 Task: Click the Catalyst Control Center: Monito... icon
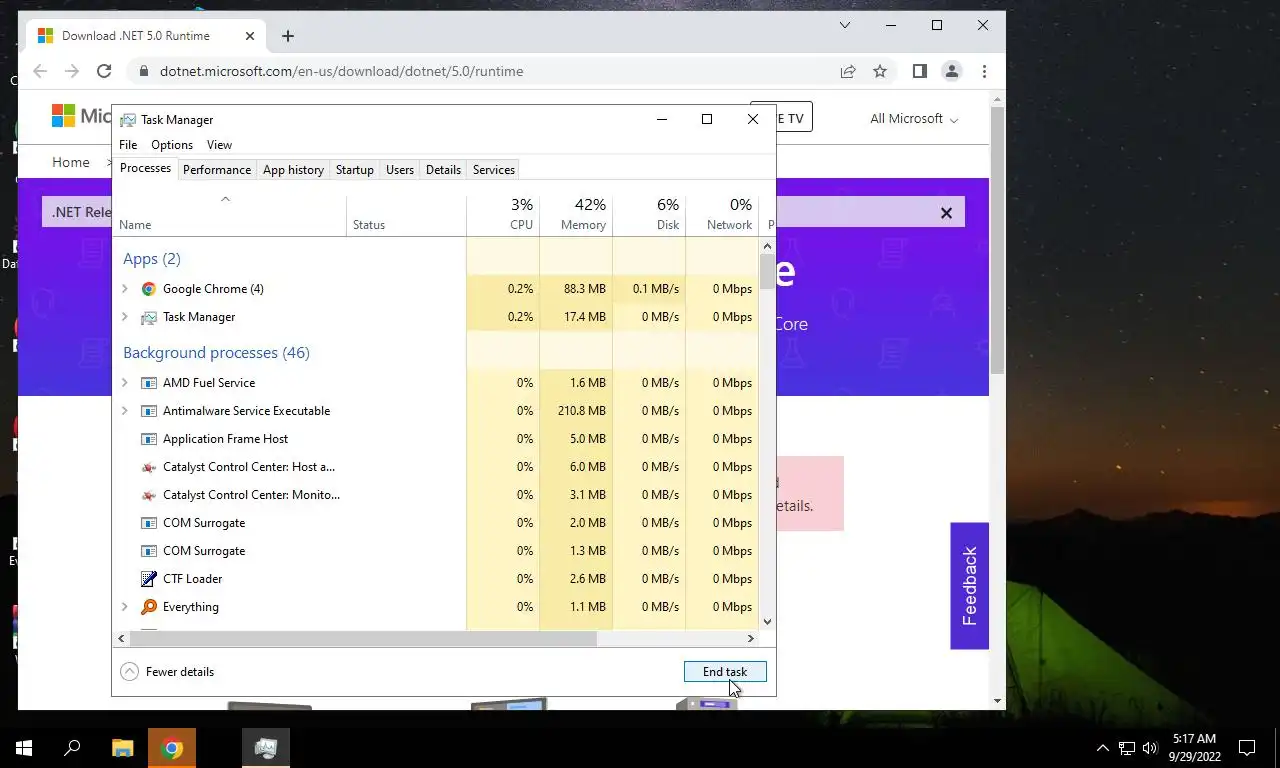(x=149, y=495)
